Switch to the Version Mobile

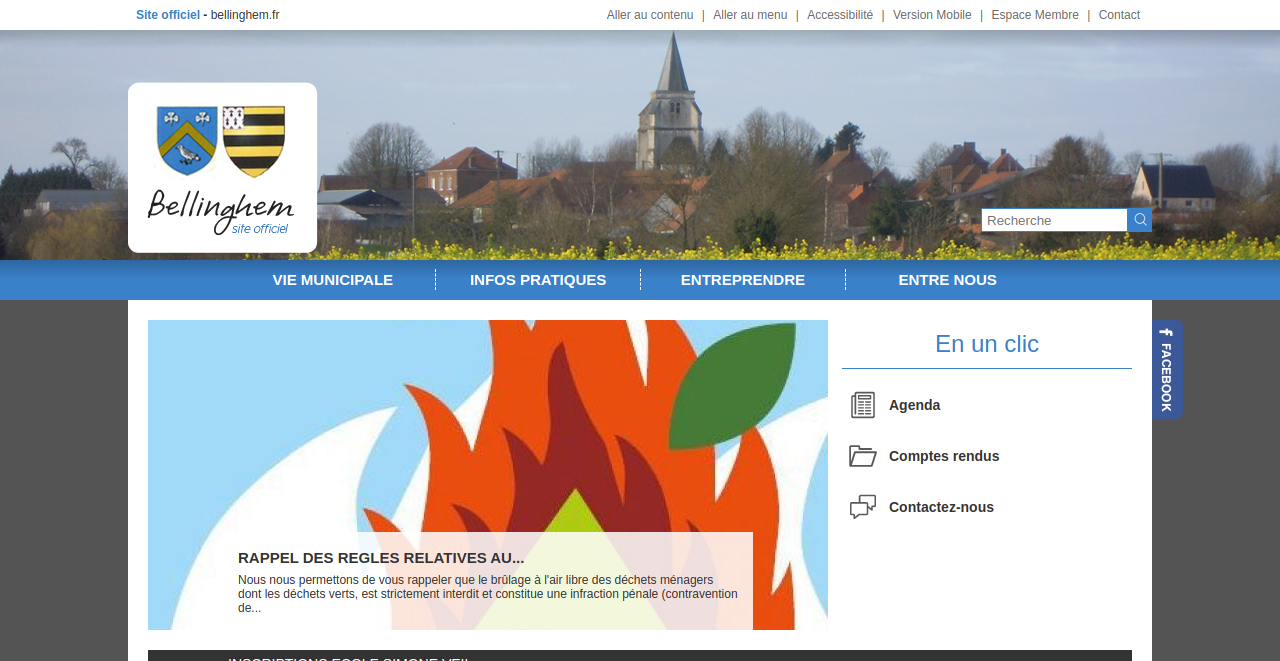pos(932,15)
